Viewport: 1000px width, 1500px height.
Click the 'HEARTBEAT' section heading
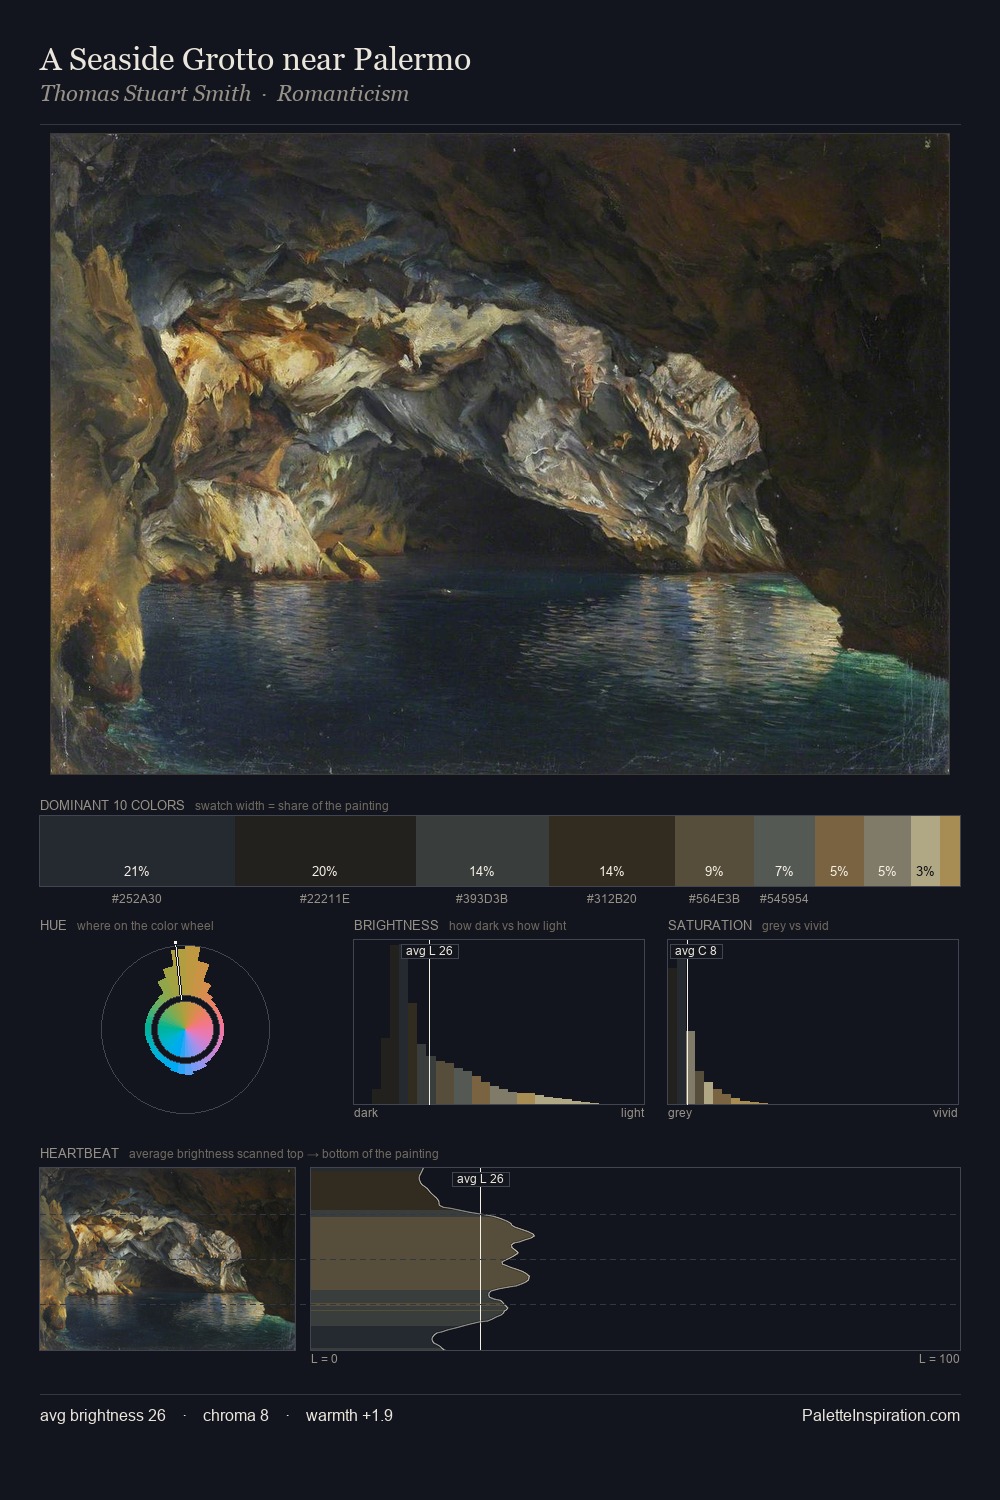79,1153
